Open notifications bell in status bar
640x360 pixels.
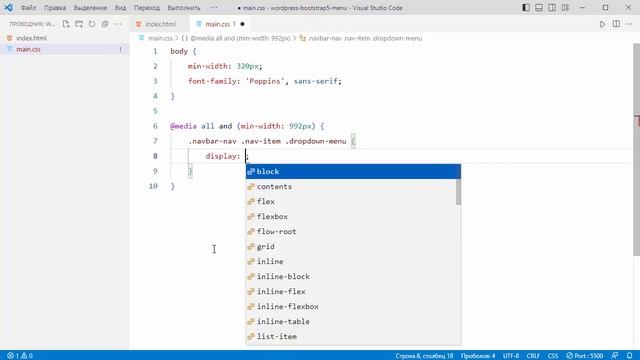[629, 356]
